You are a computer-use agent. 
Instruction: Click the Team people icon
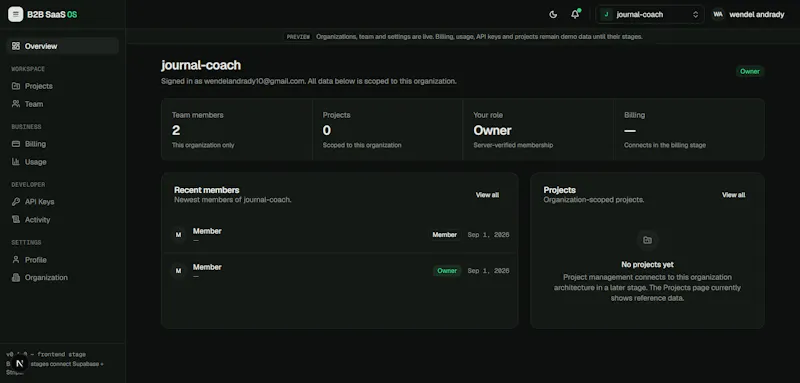[16, 104]
